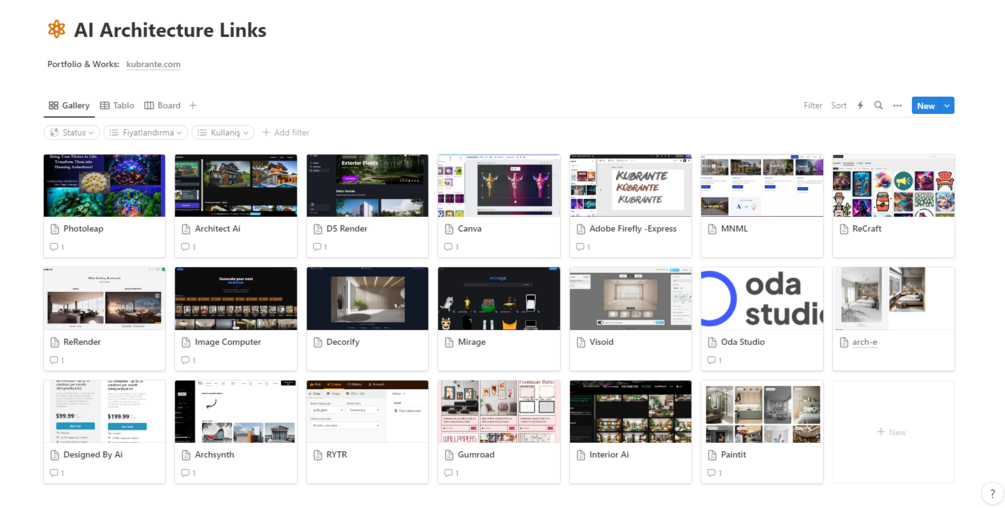Open the arch-e card title
1005x508 pixels.
pos(865,342)
